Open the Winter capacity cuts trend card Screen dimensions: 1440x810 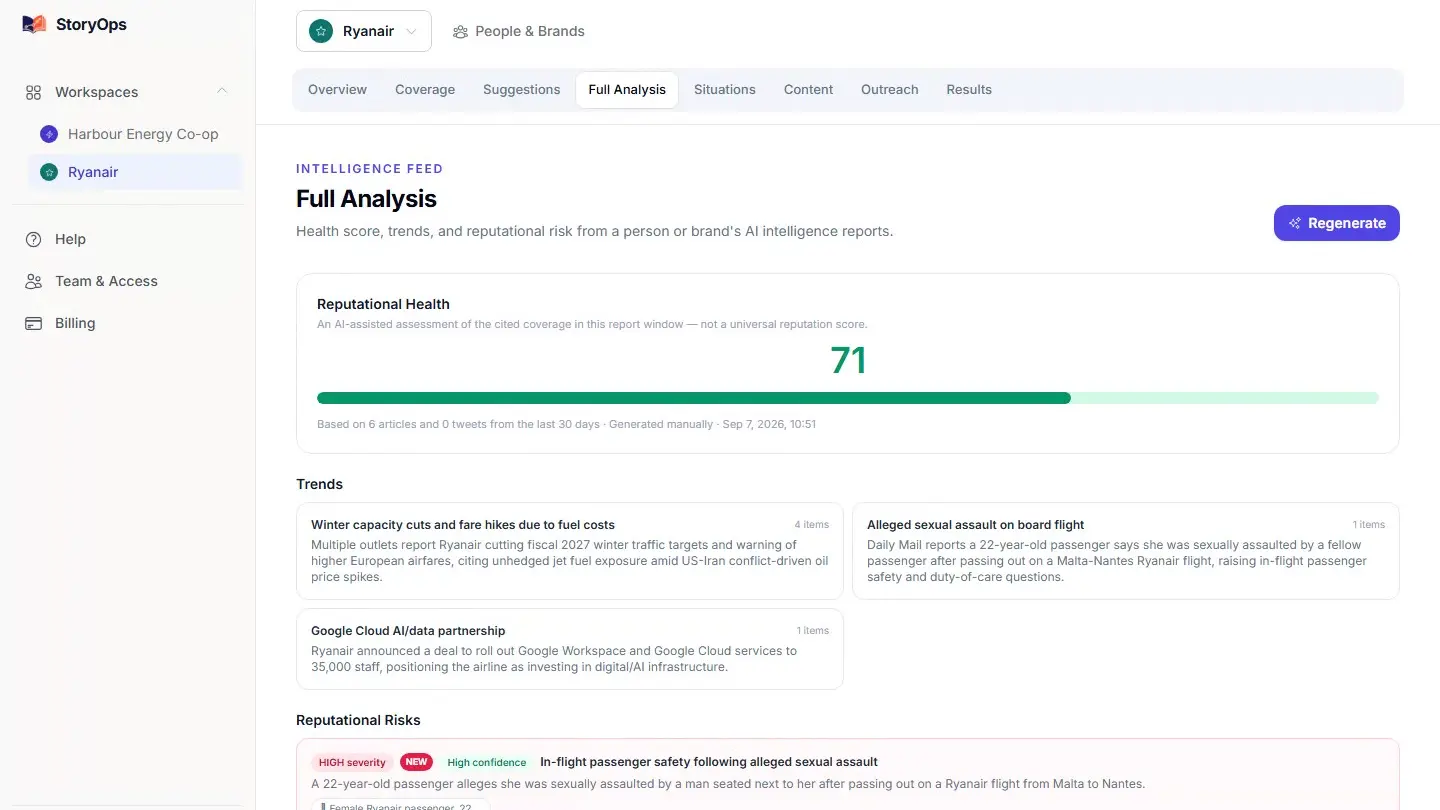[x=570, y=551]
